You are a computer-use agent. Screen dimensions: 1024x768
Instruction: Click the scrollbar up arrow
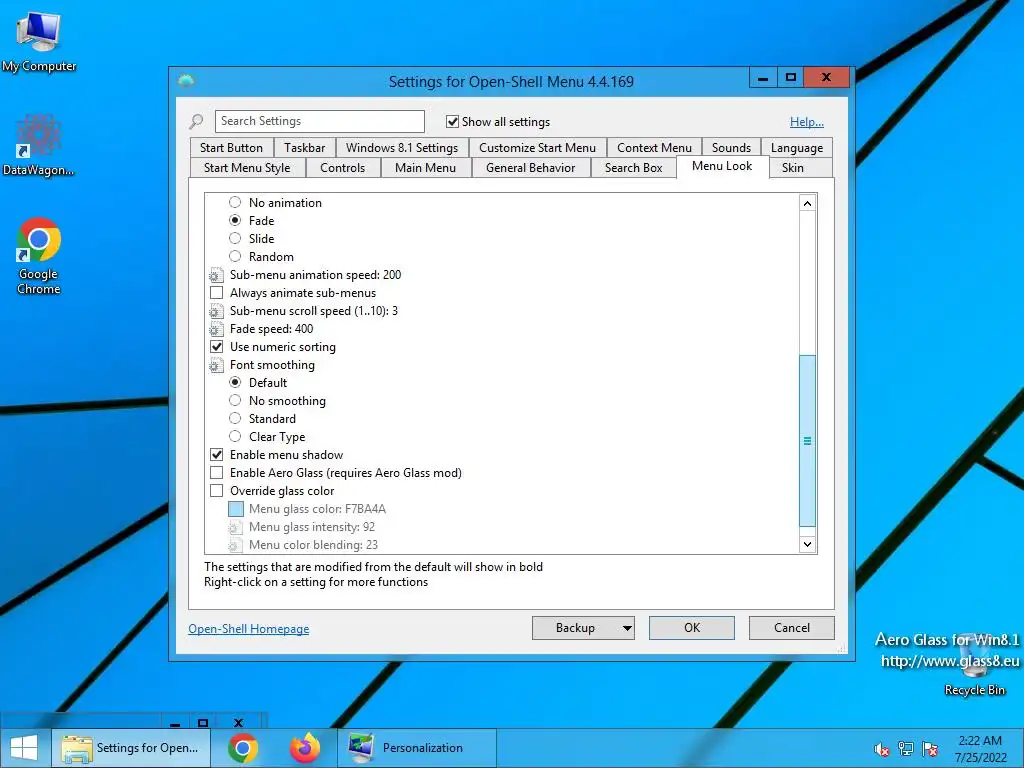pos(807,203)
